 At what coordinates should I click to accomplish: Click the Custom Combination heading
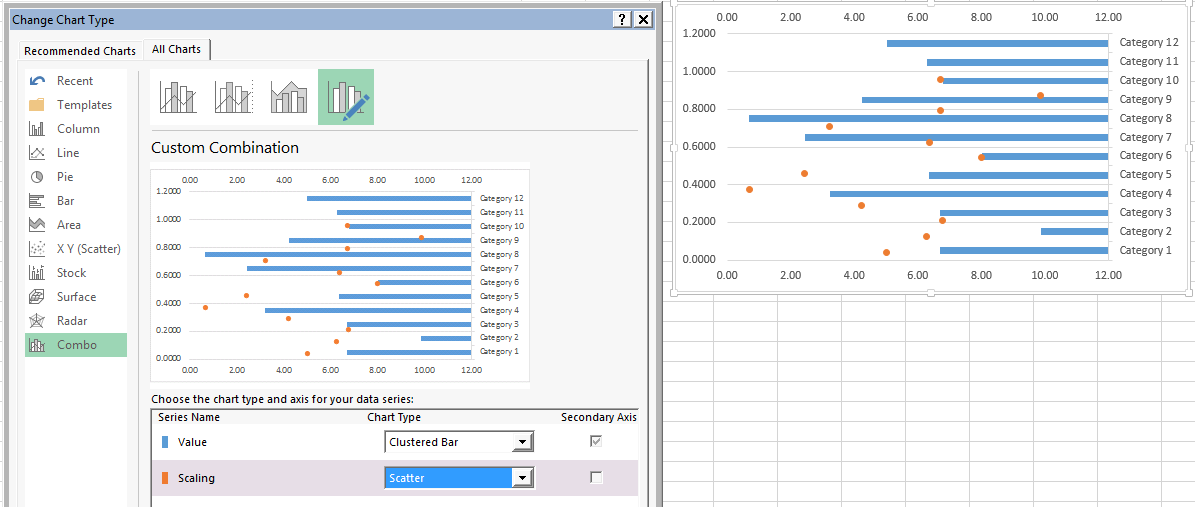(225, 148)
